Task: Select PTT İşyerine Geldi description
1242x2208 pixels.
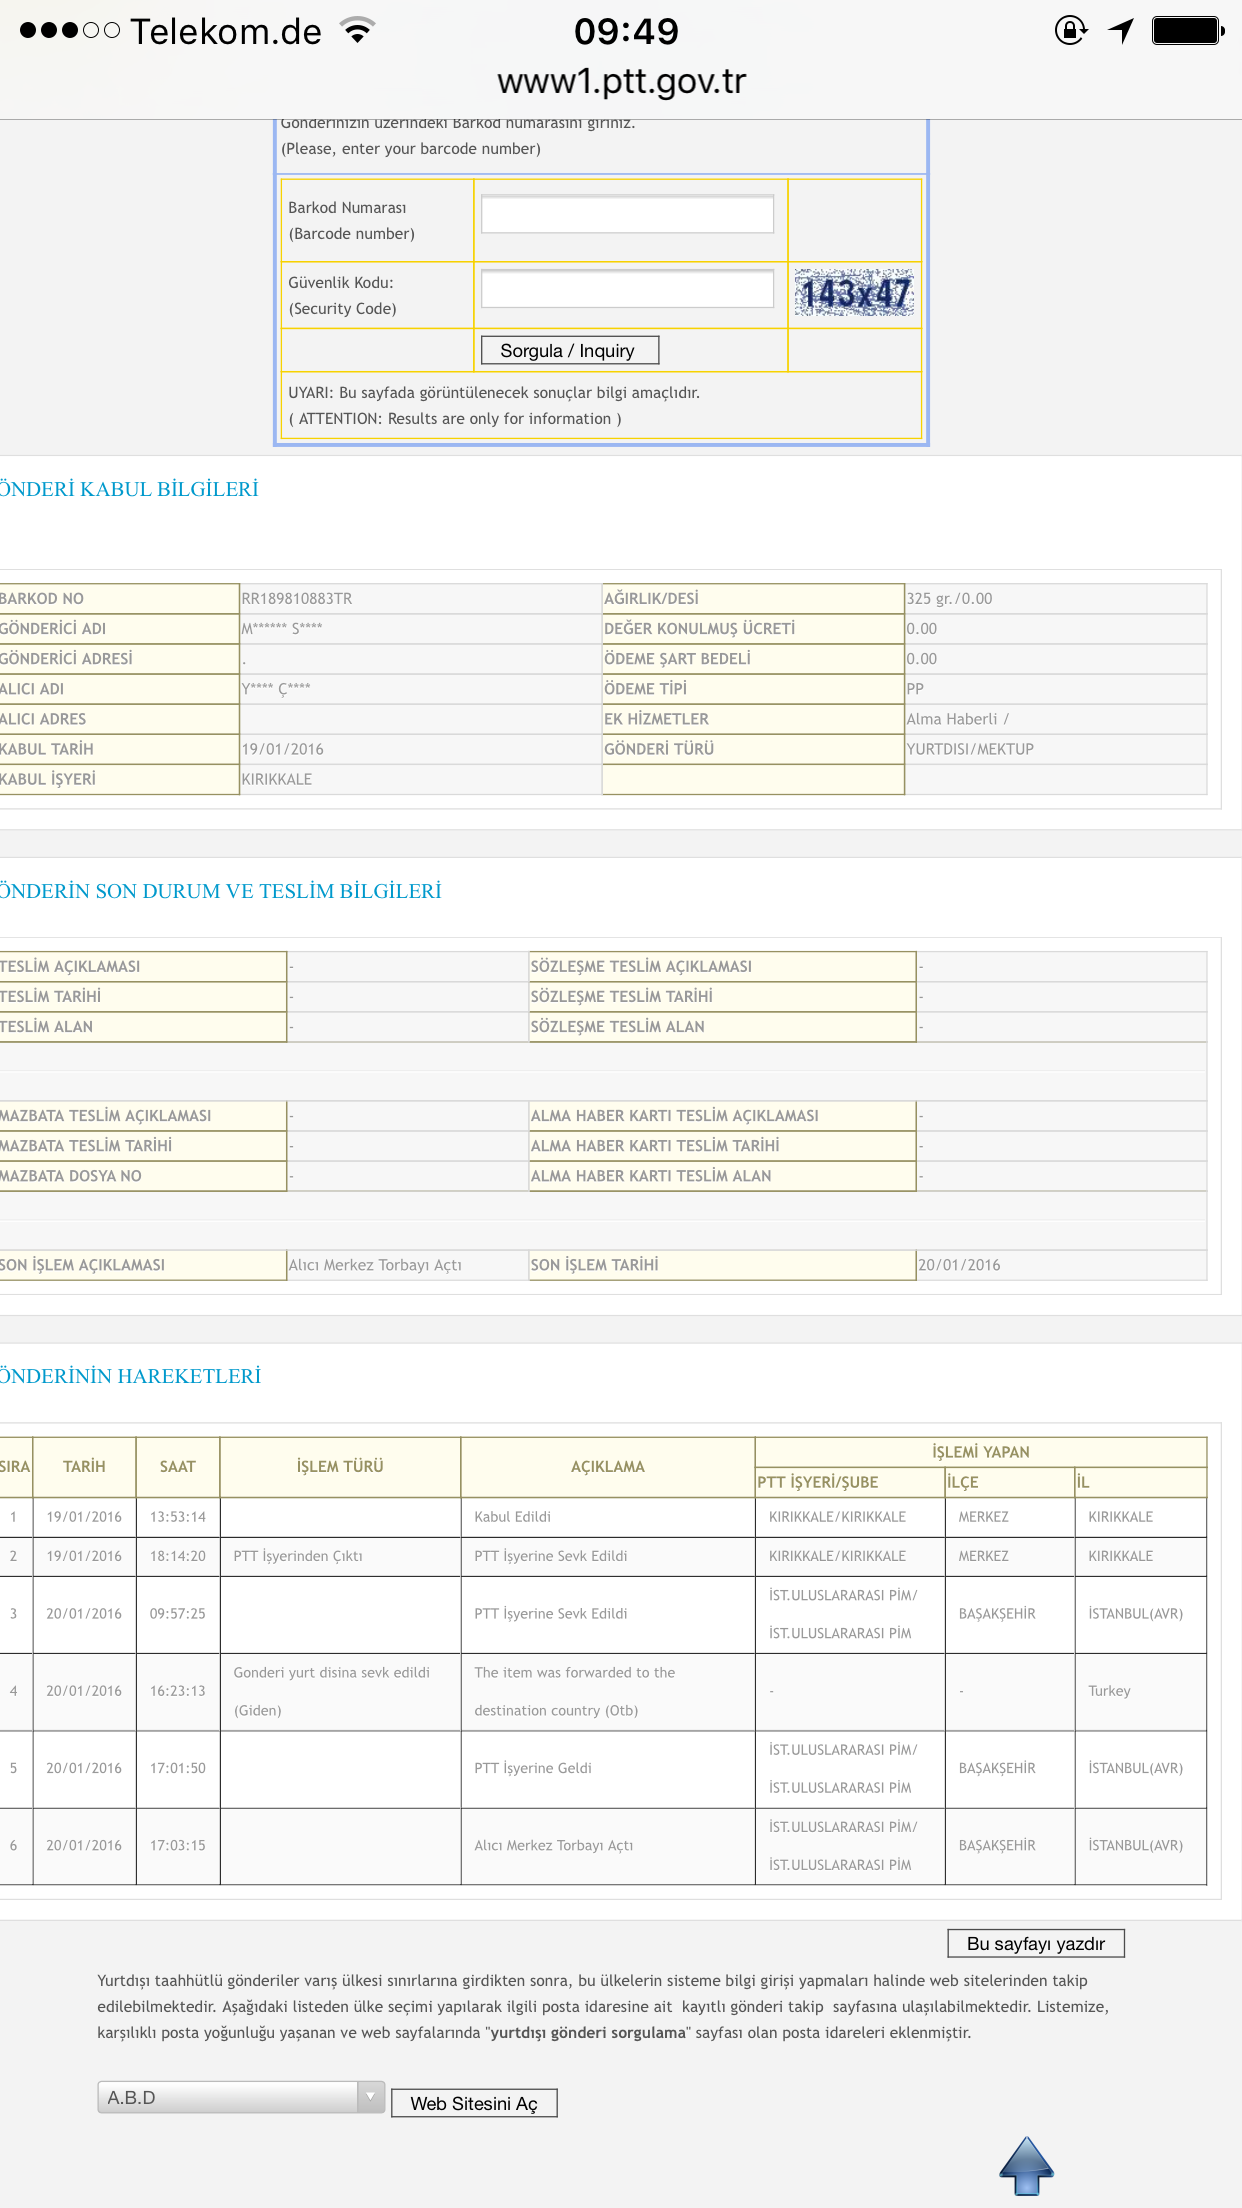Action: pos(533,1768)
